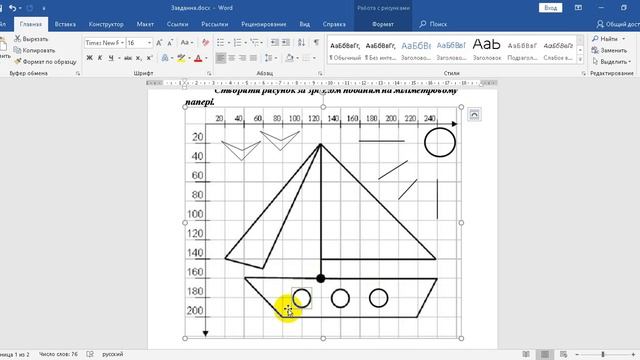Open ribbon display options icon
640x360 pixels.
pos(578,8)
